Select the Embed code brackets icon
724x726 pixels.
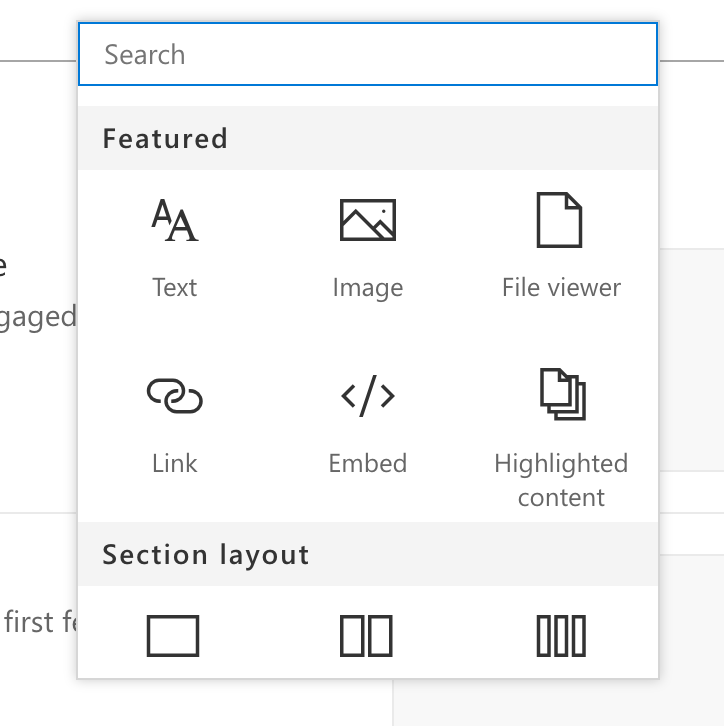click(368, 397)
